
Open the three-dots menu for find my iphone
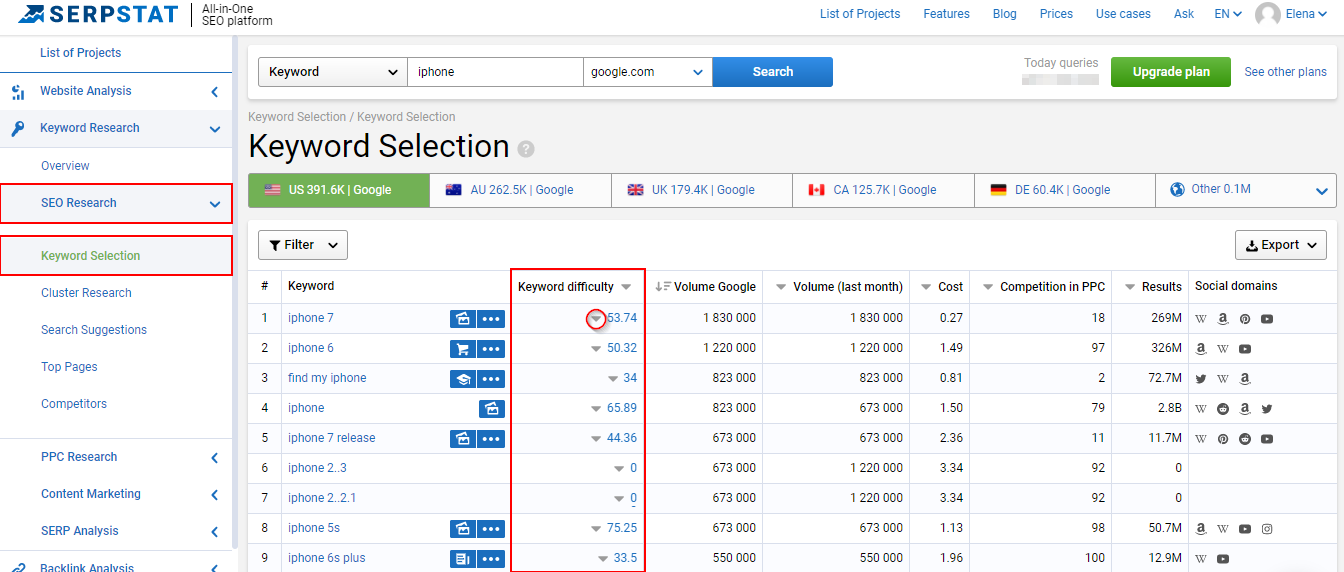point(491,379)
